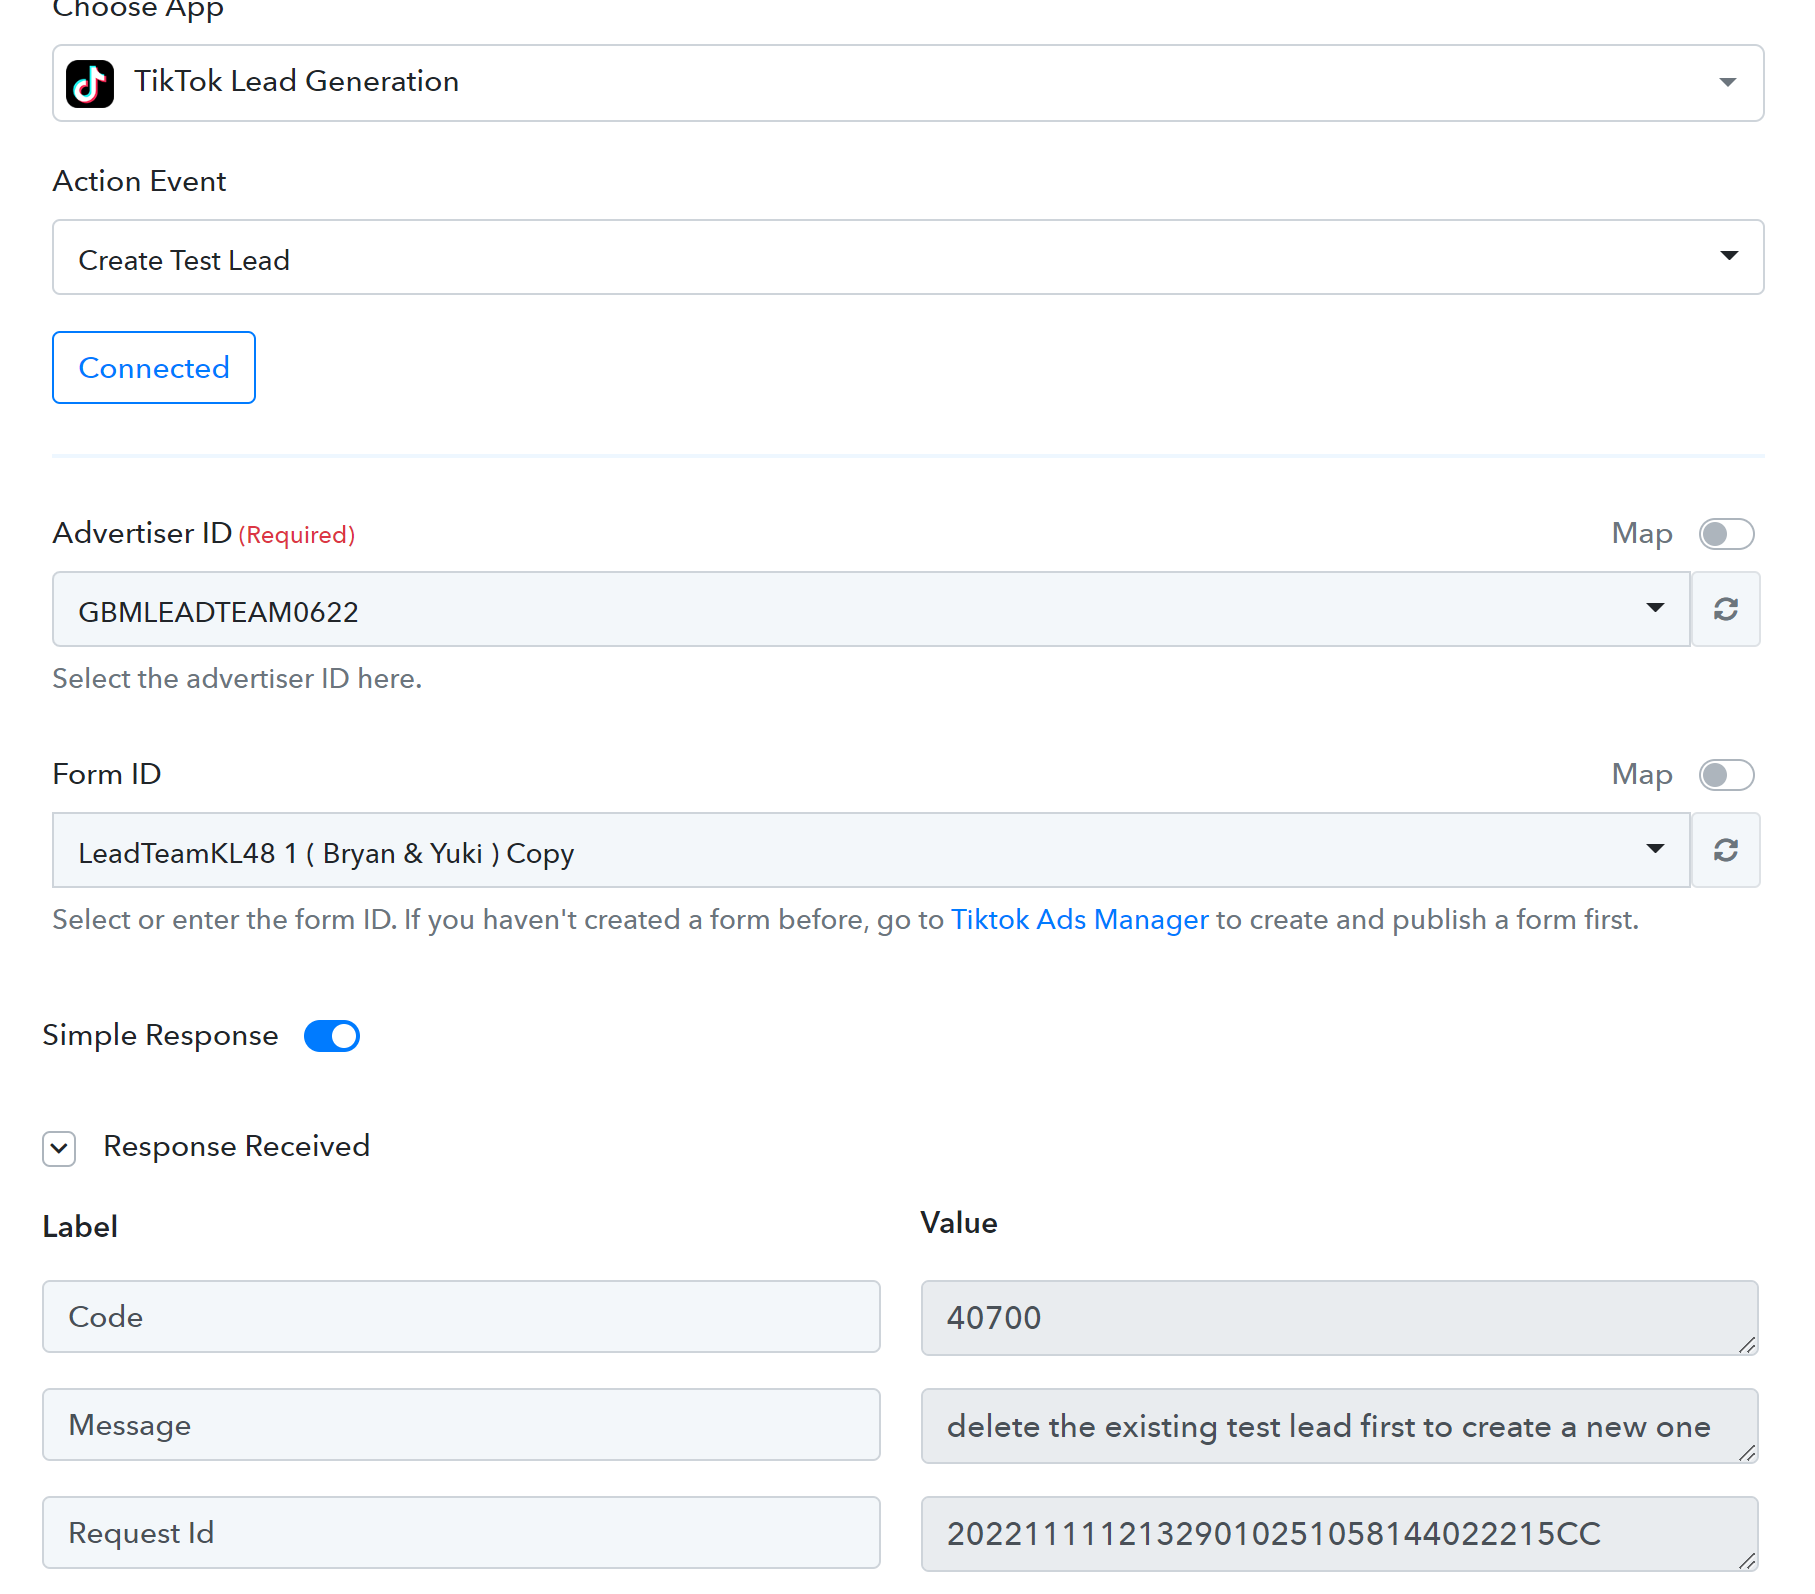1815x1594 pixels.
Task: Click the Form ID label
Action: (x=107, y=774)
